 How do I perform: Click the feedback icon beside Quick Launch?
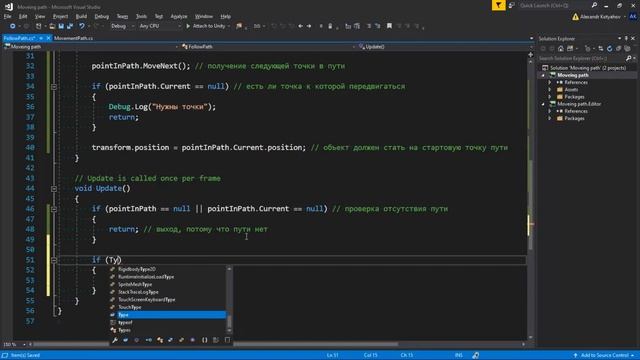(x=511, y=5)
